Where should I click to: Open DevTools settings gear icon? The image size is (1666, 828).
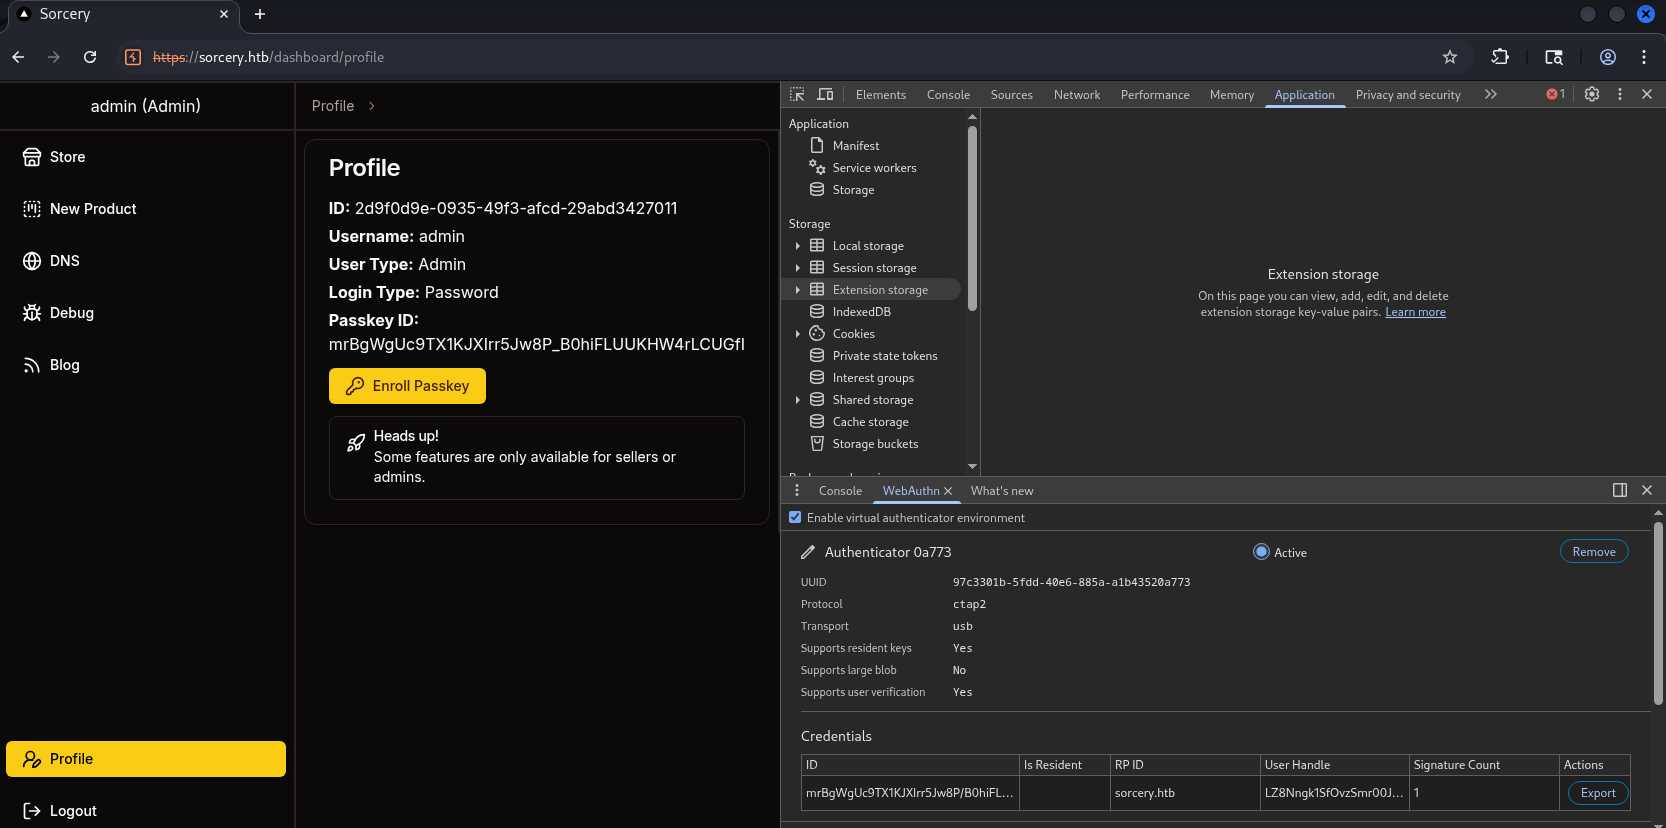(x=1592, y=94)
